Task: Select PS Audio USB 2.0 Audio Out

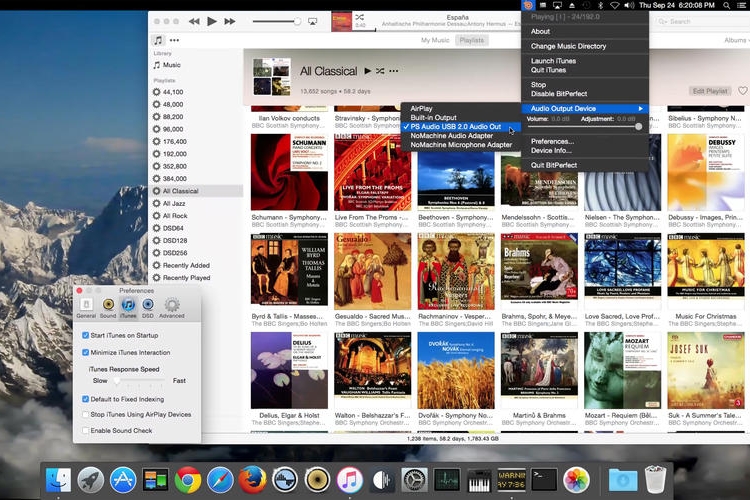Action: pos(460,127)
